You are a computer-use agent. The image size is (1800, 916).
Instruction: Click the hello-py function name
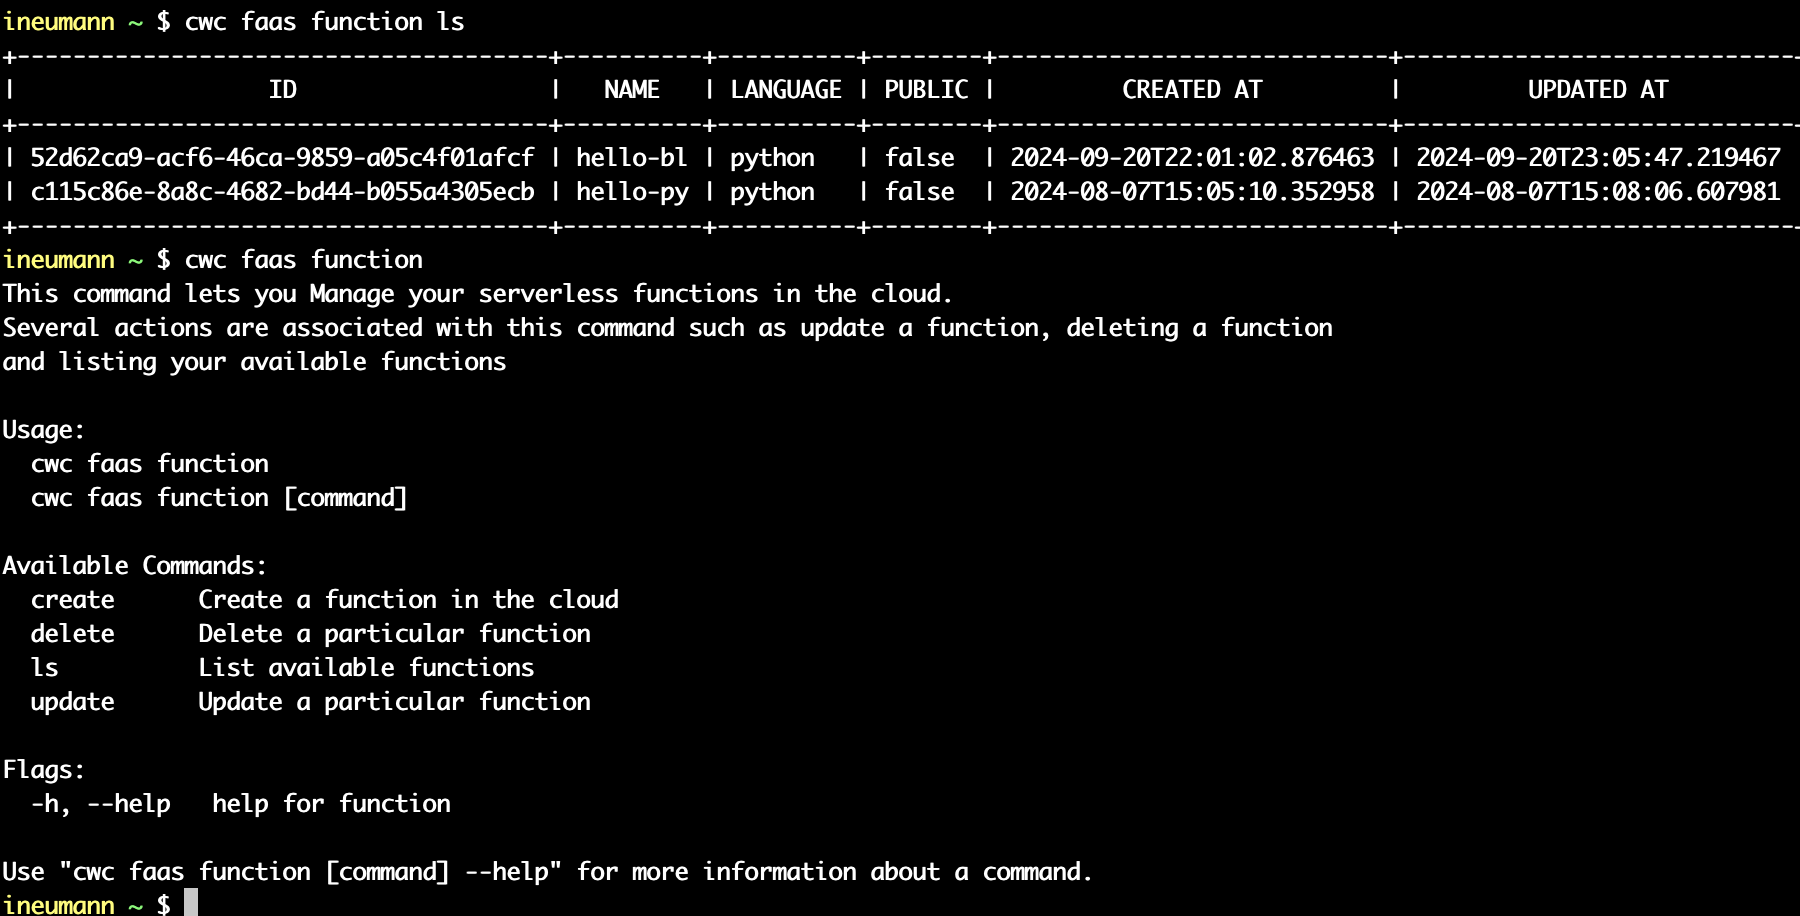[x=631, y=192]
